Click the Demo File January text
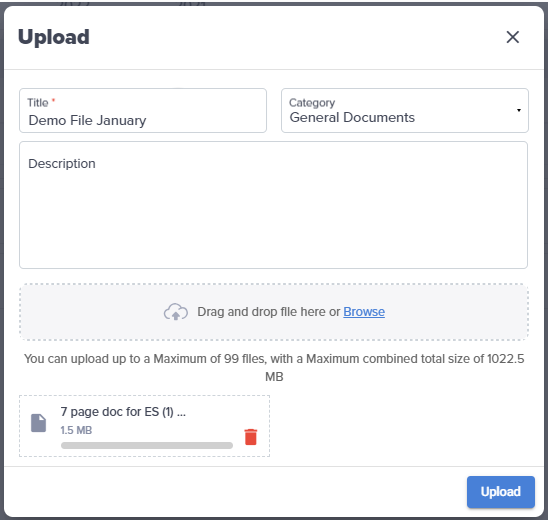Viewport: 548px width, 520px height. point(87,121)
